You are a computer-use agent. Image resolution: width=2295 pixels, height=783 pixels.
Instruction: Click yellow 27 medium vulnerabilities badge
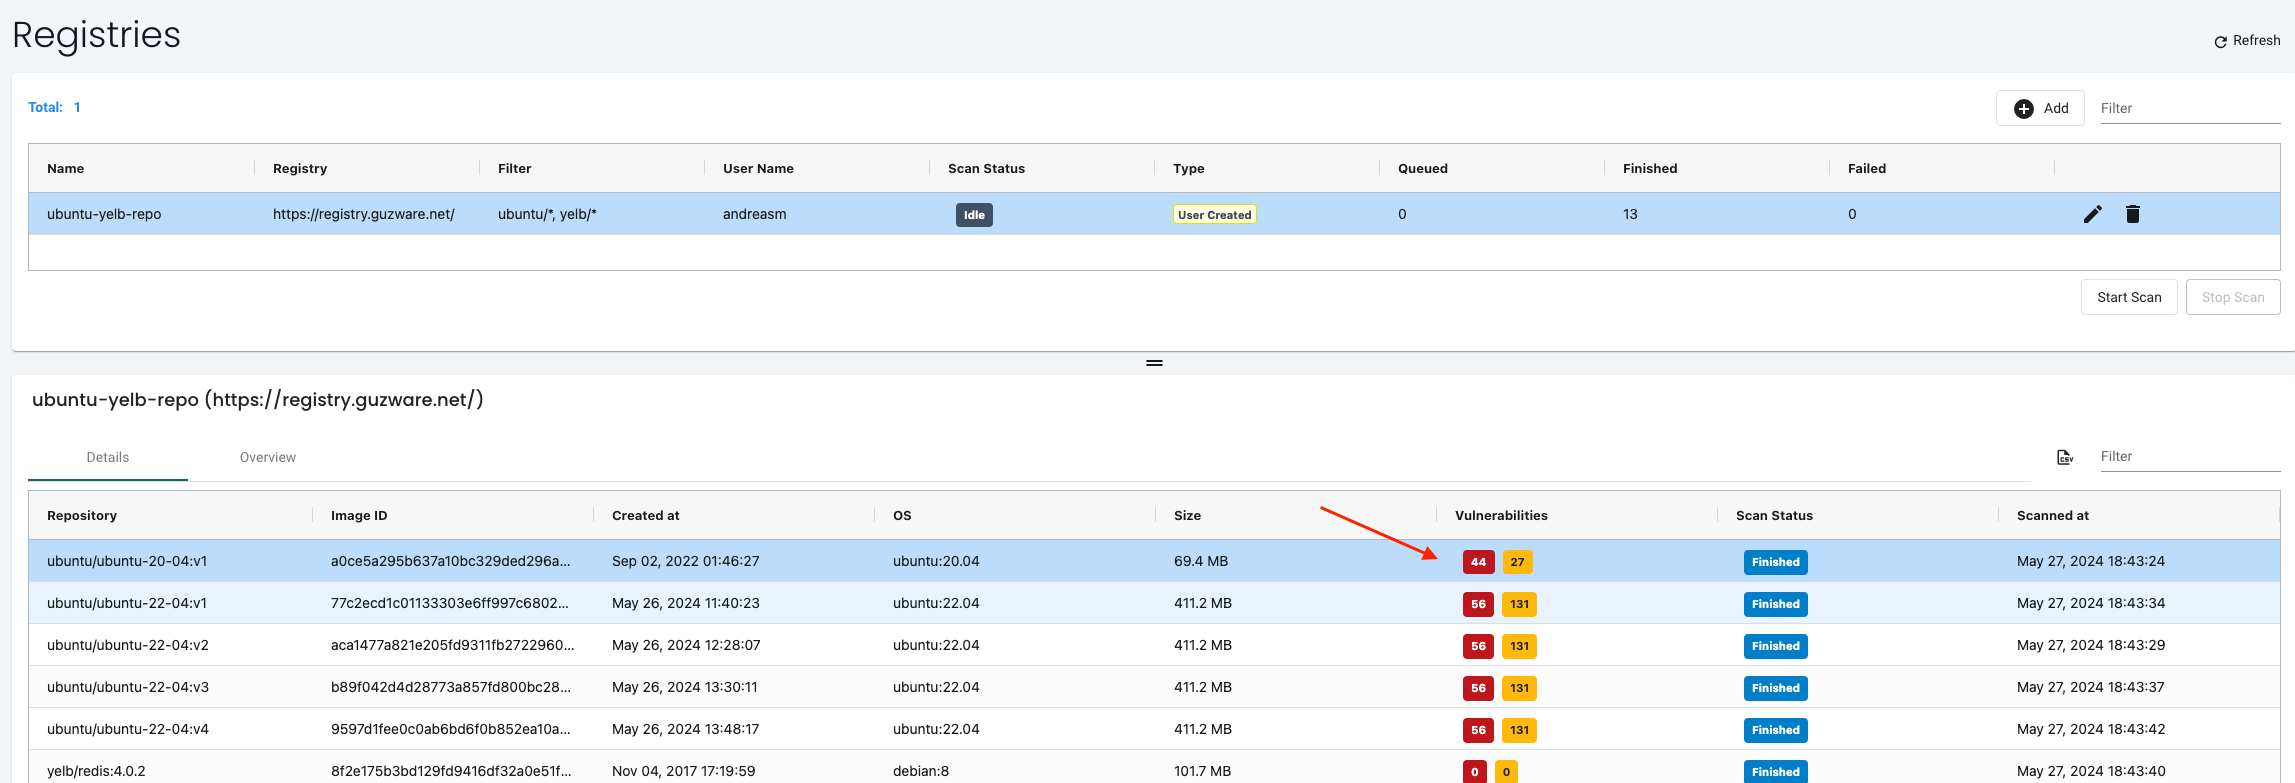[x=1517, y=562]
